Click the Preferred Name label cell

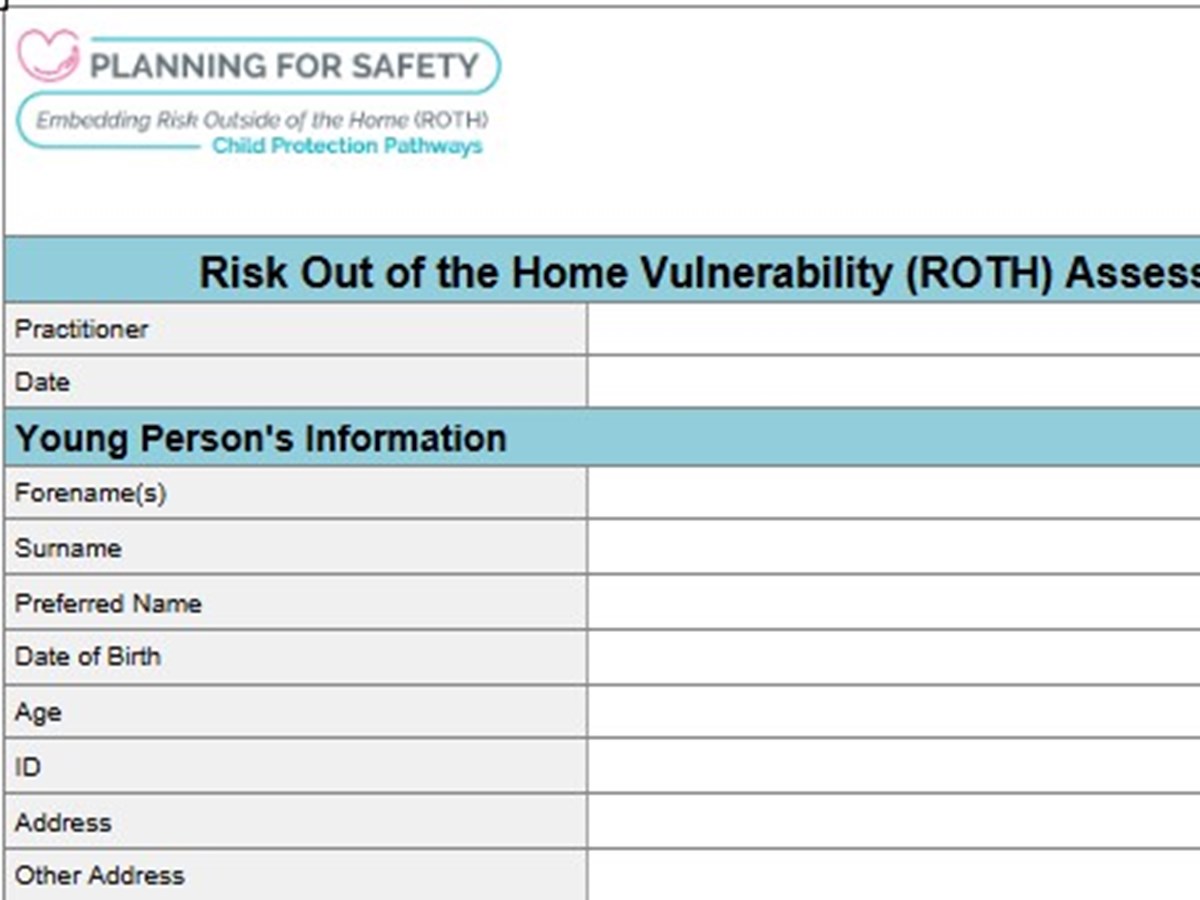295,603
